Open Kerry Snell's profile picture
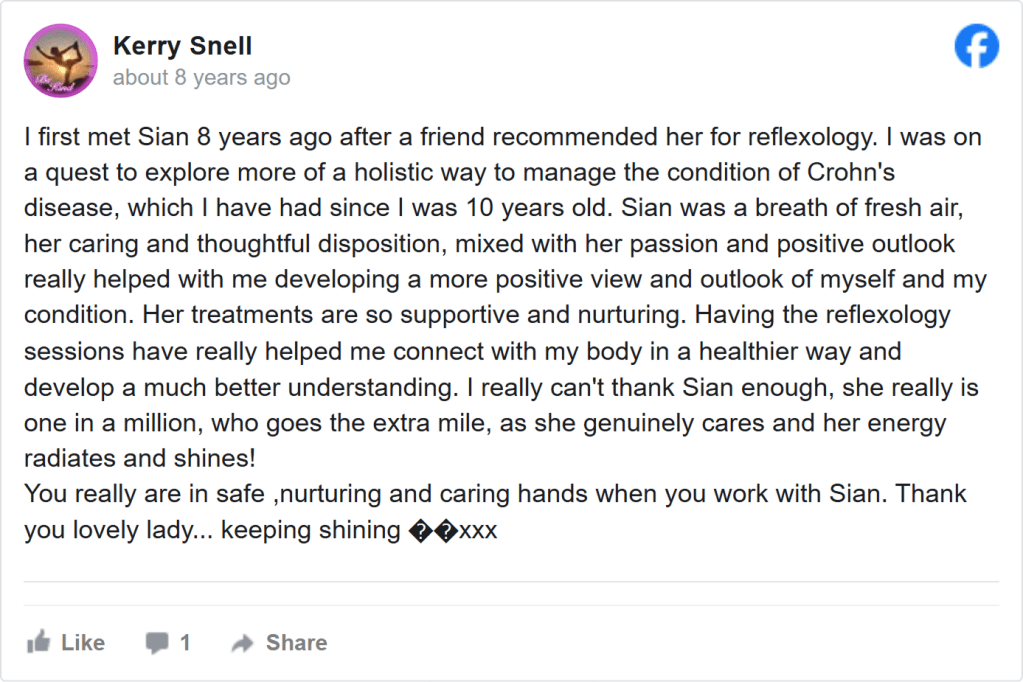 60,60
